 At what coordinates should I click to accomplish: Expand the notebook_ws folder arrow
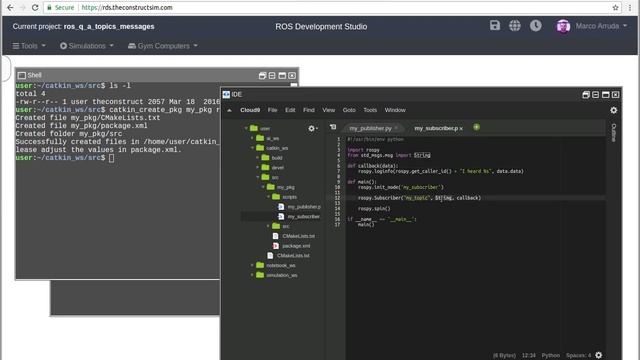click(252, 265)
